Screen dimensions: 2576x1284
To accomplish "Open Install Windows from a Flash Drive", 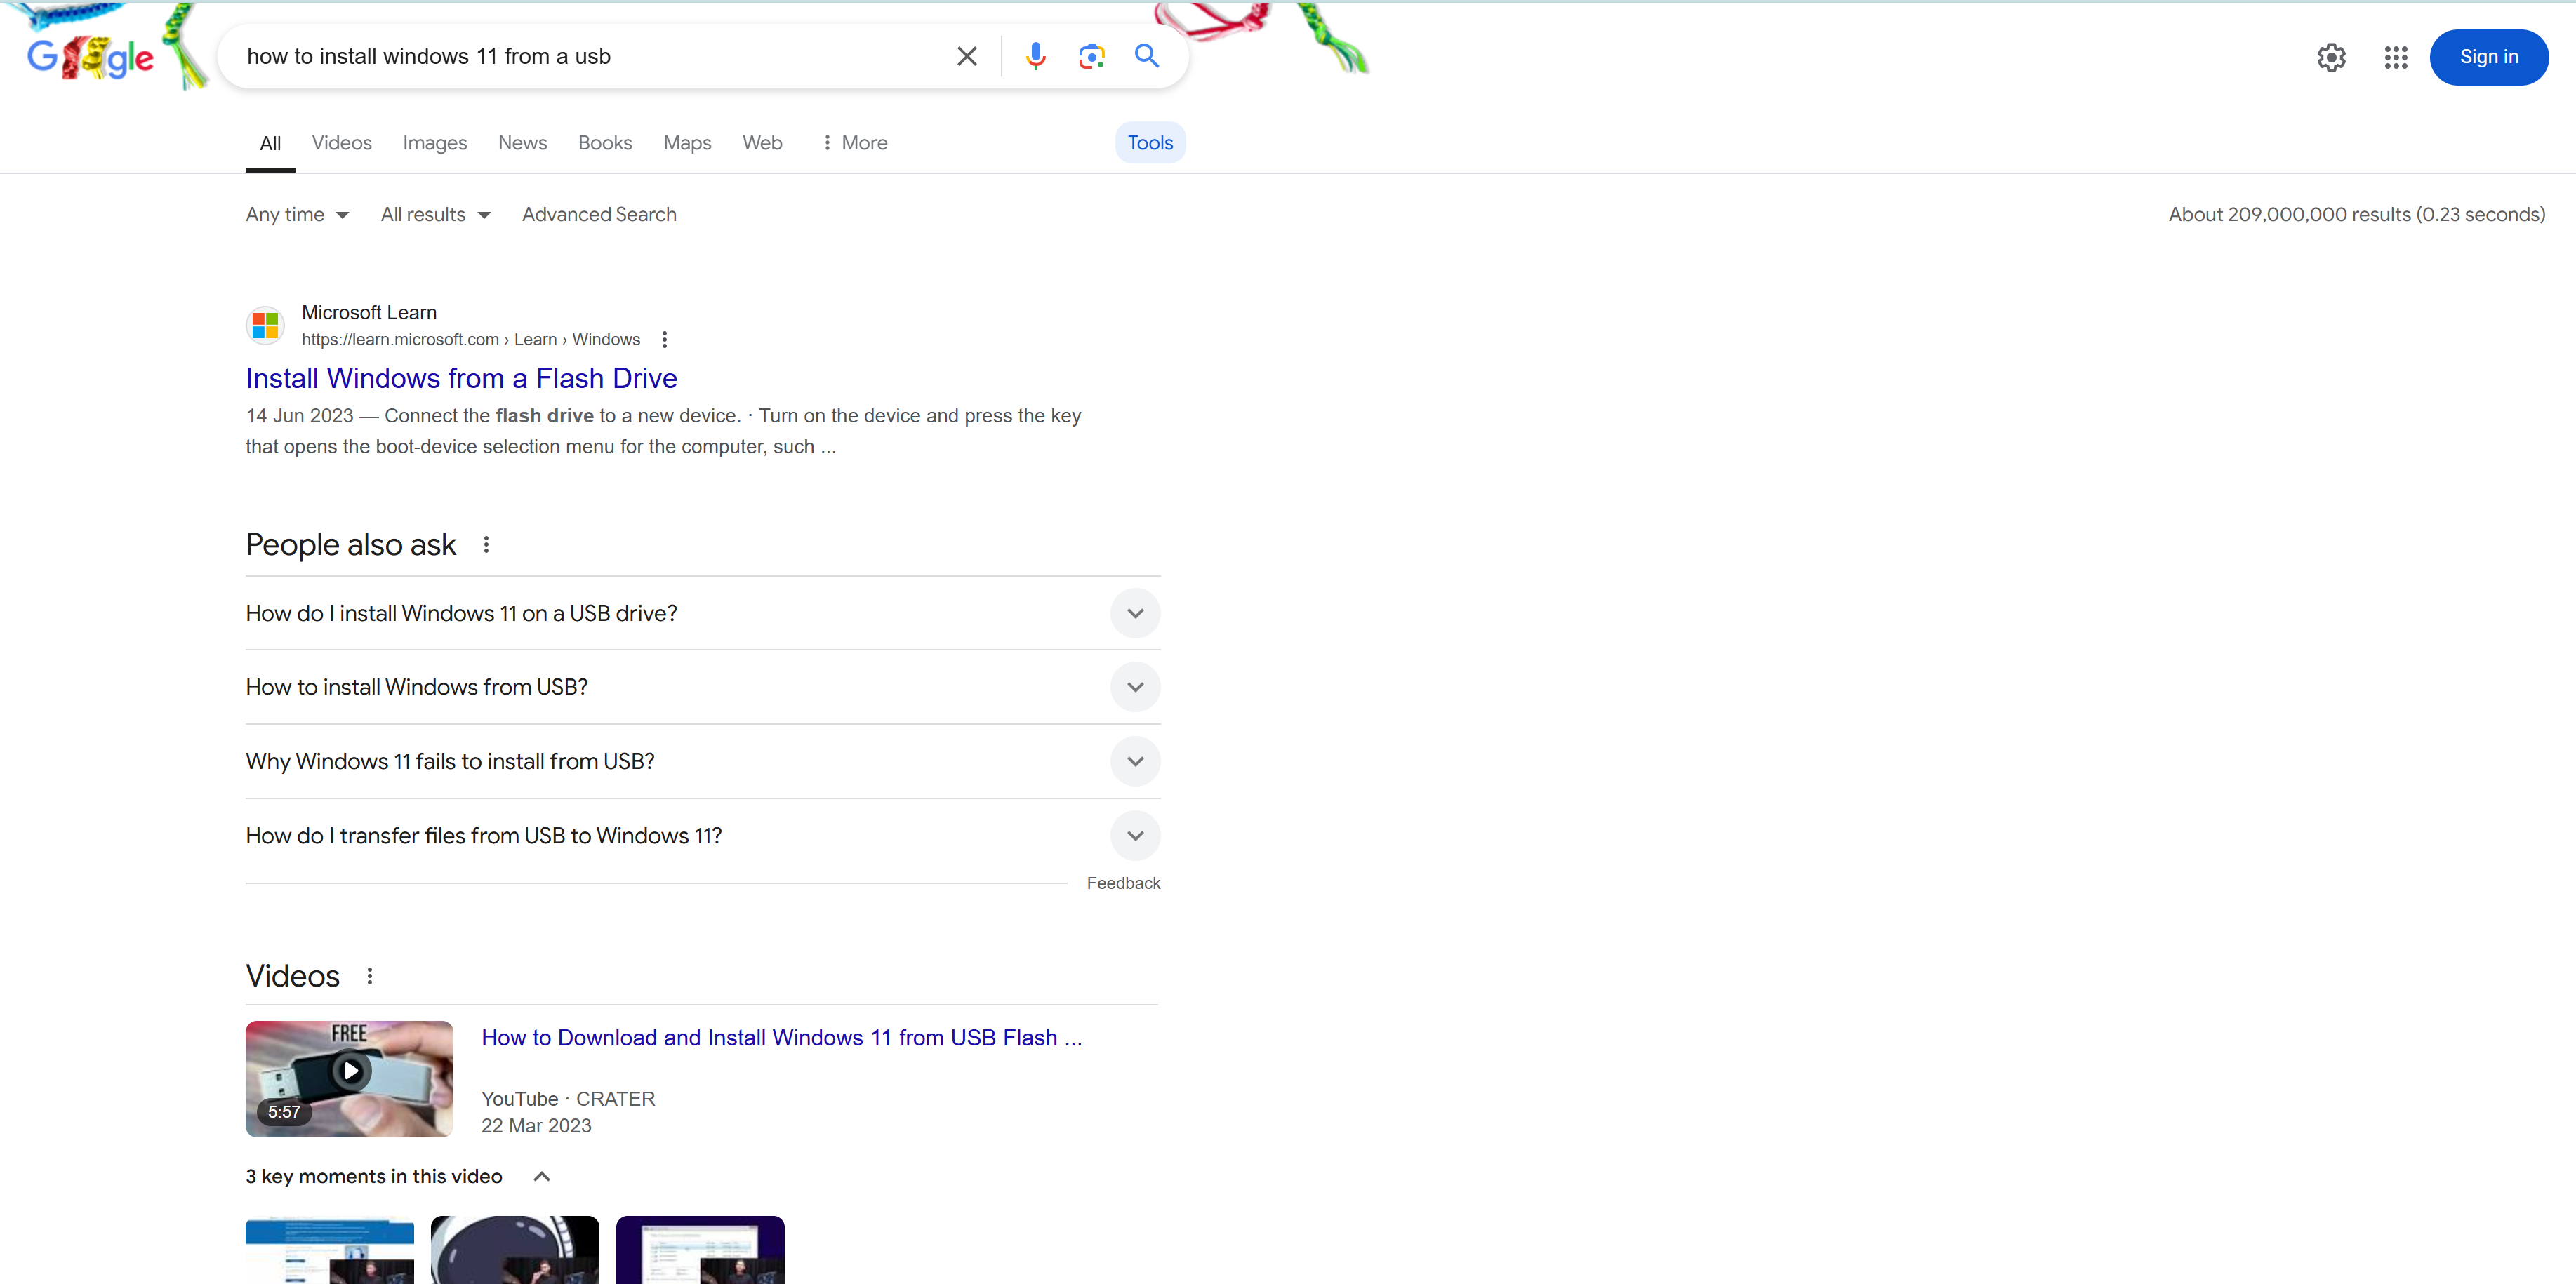I will point(461,378).
